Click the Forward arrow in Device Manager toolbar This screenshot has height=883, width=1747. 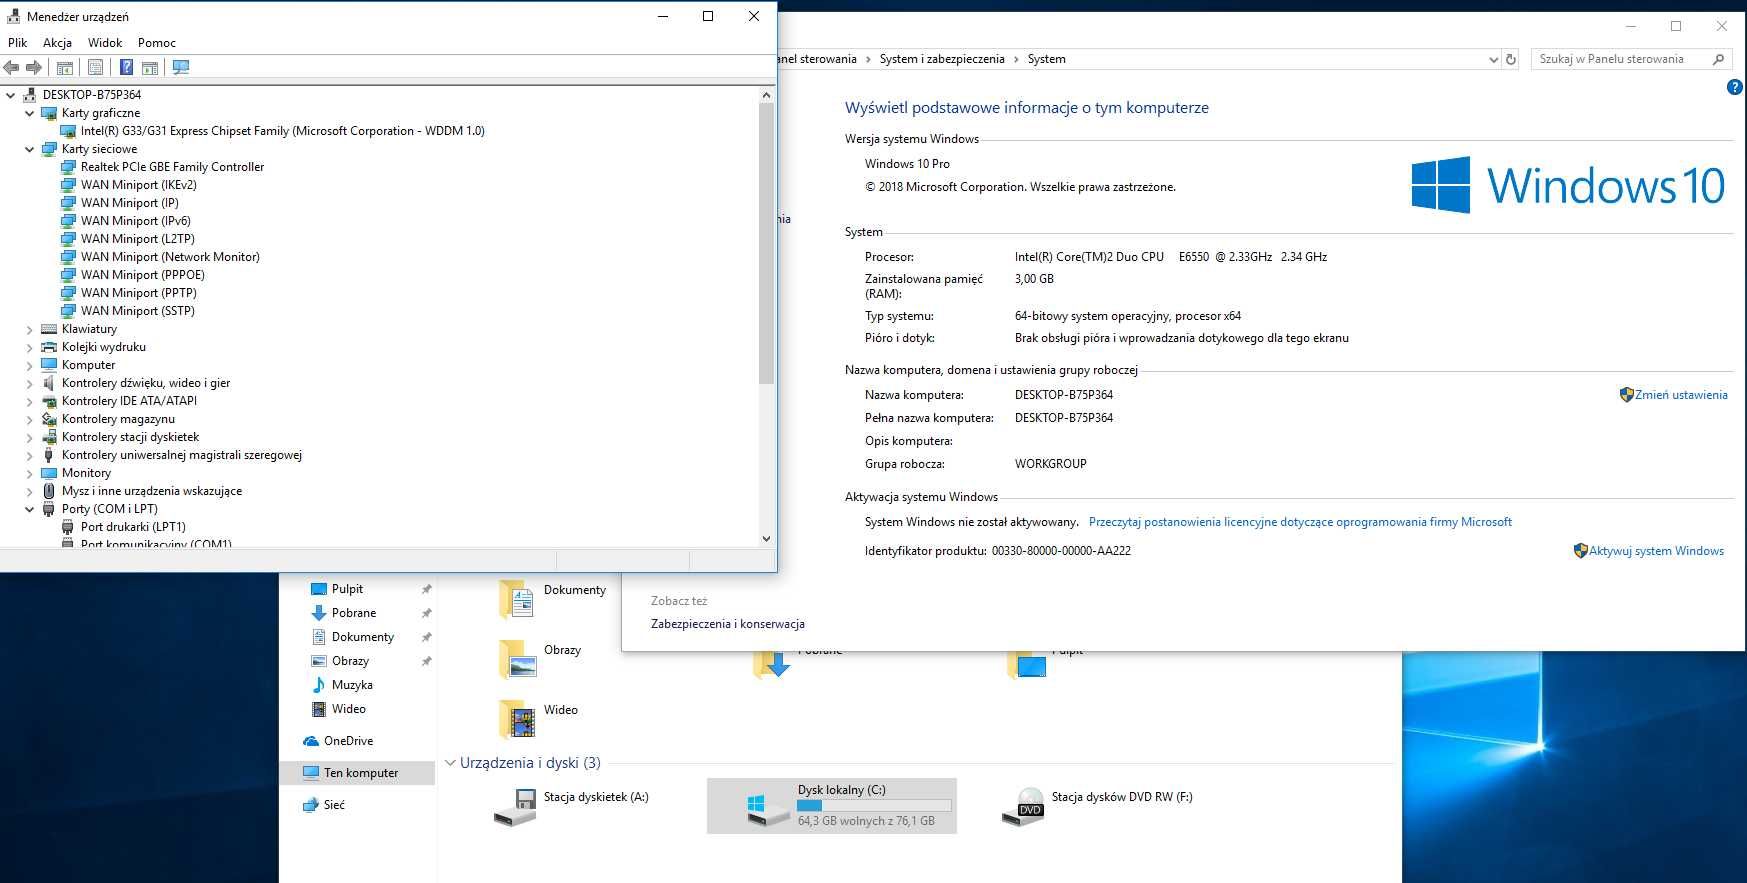tap(34, 67)
